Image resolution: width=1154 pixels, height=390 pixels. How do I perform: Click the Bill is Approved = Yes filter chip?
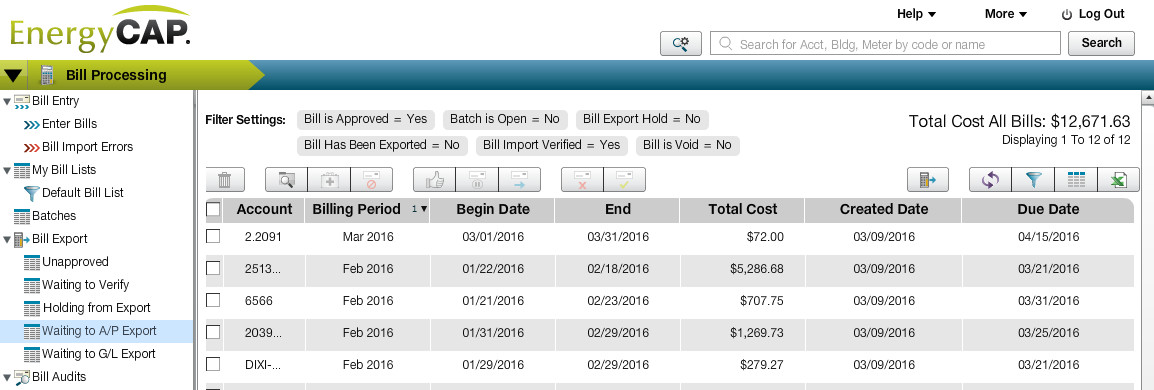(x=366, y=119)
